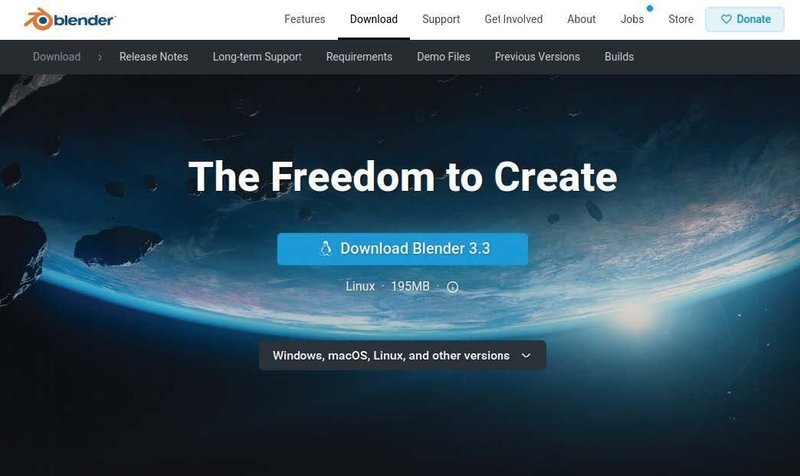Open the Features menu
The image size is (800, 476).
pyautogui.click(x=305, y=19)
